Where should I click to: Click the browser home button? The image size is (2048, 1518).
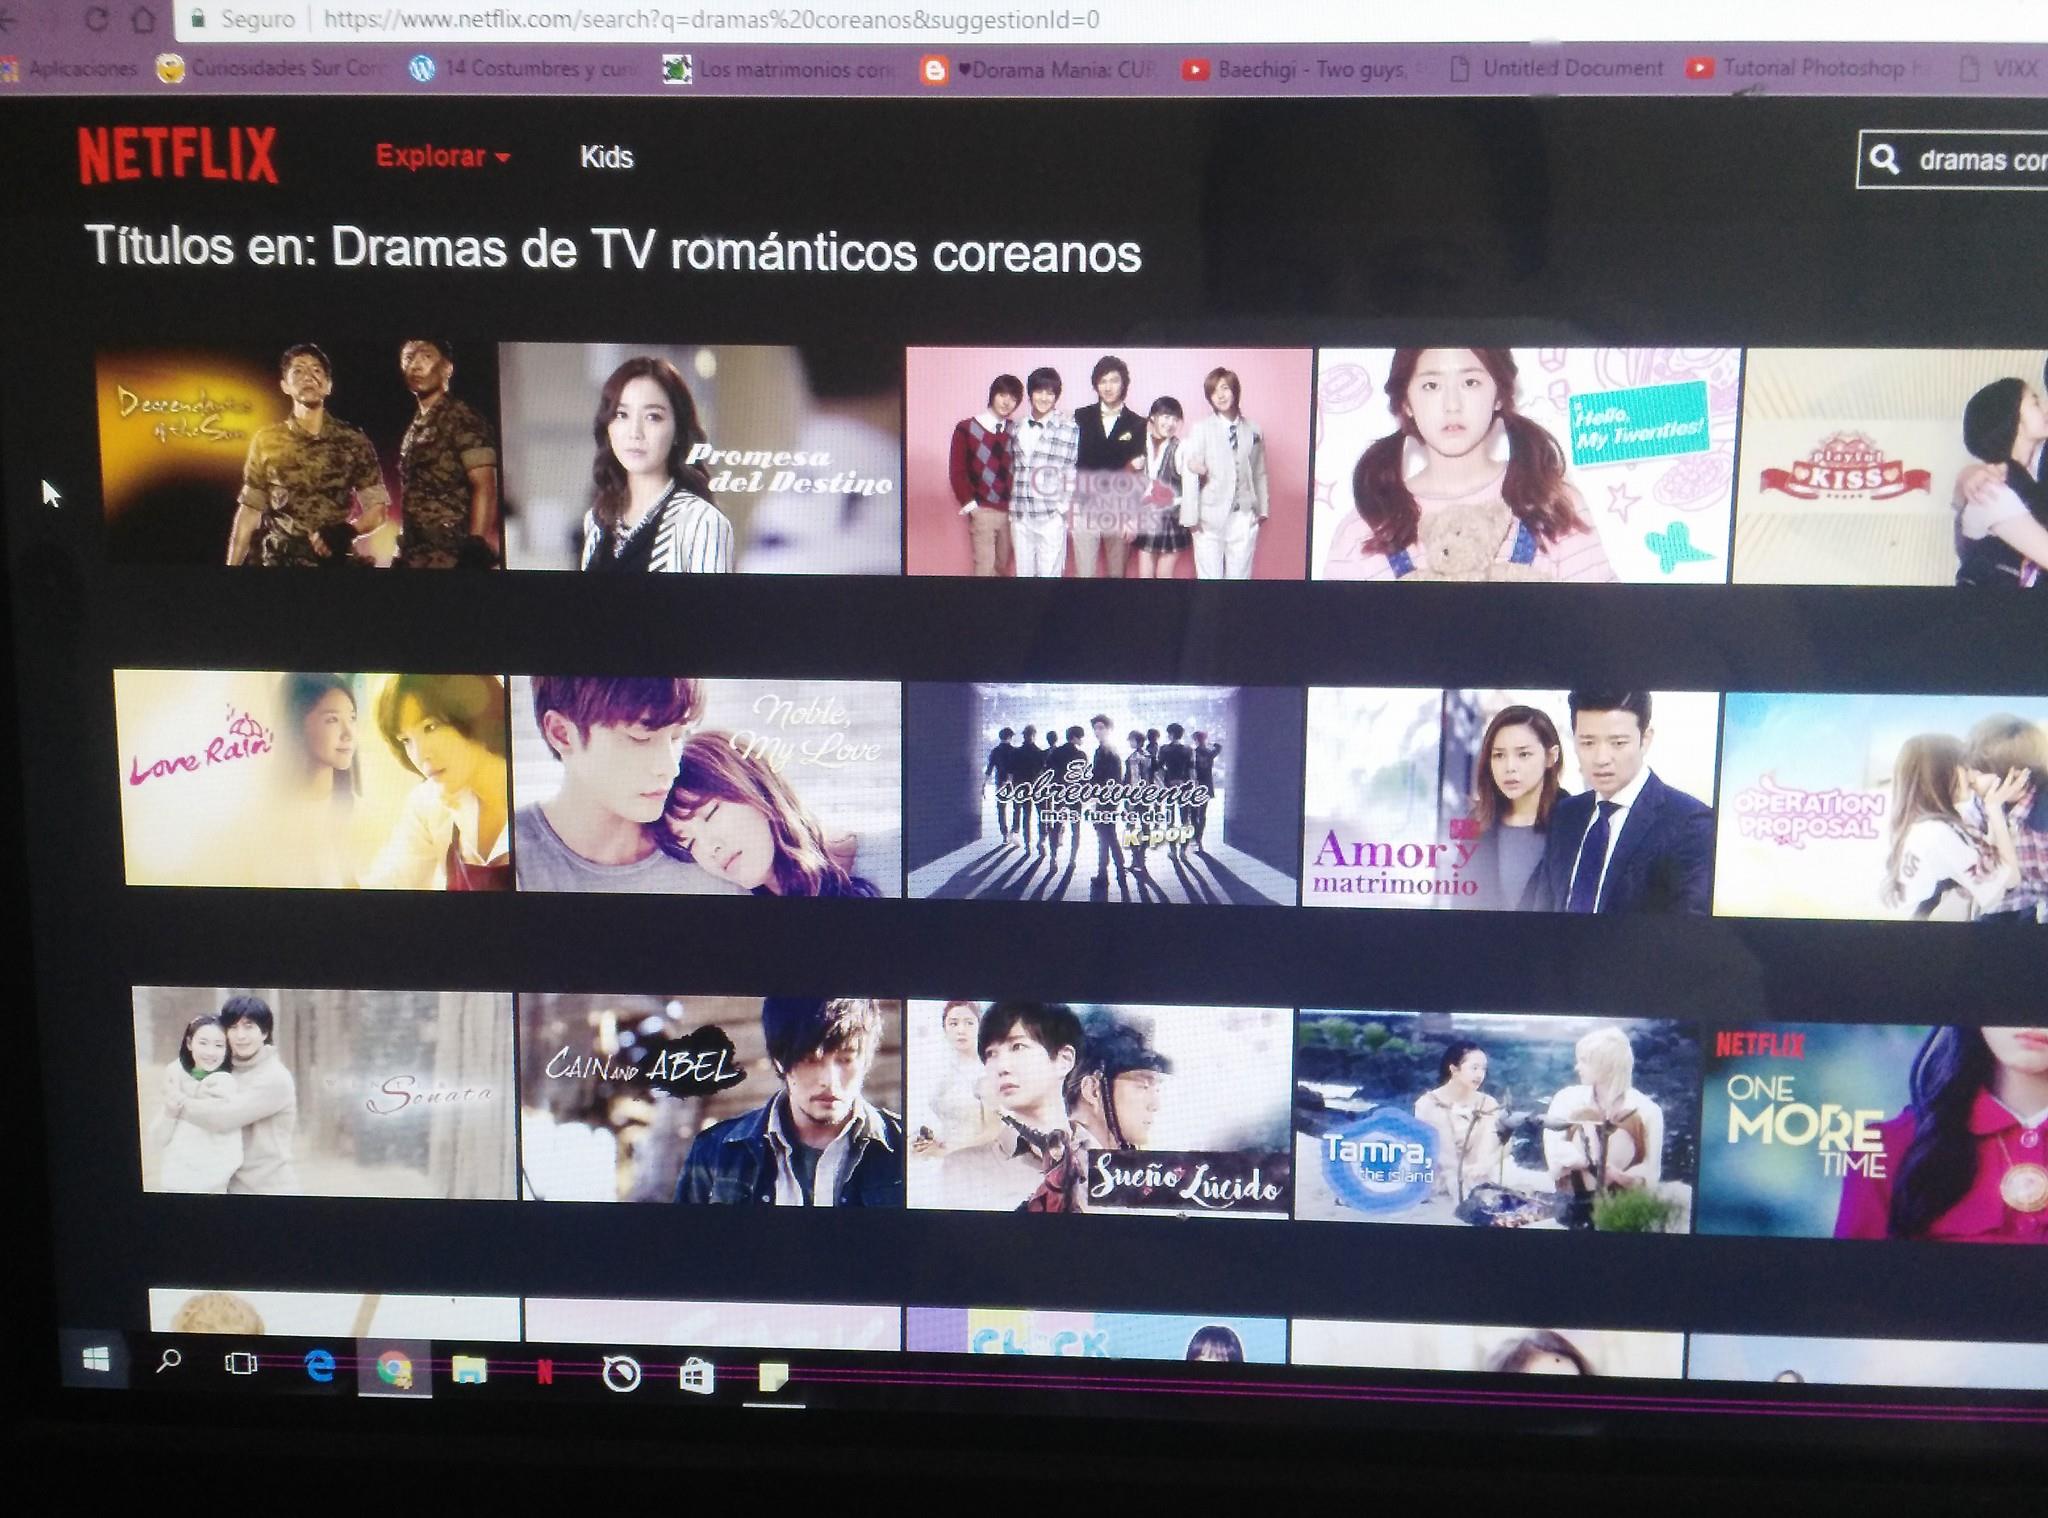tap(144, 19)
